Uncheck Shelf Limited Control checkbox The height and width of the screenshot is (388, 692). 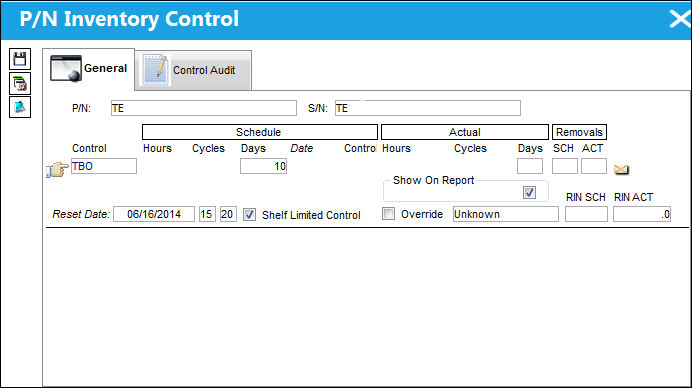tap(249, 215)
